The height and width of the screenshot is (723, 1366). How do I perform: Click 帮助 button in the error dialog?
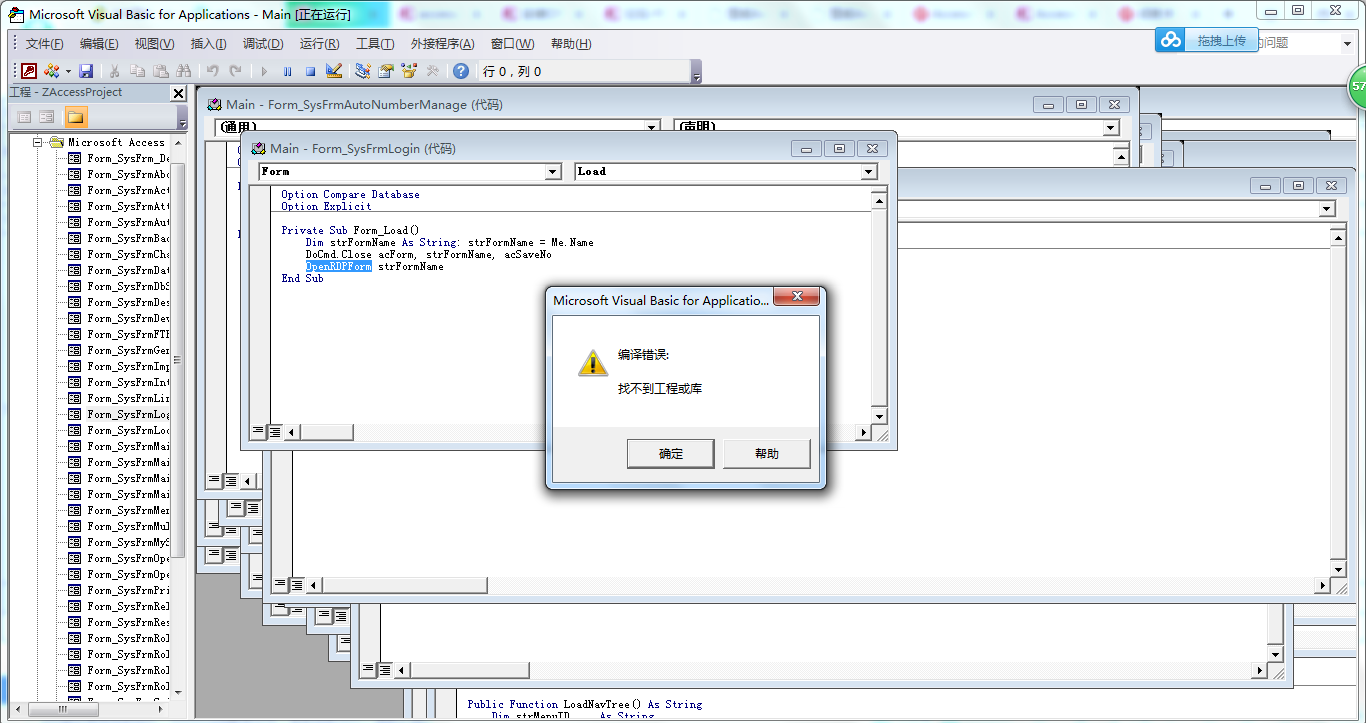pyautogui.click(x=767, y=453)
